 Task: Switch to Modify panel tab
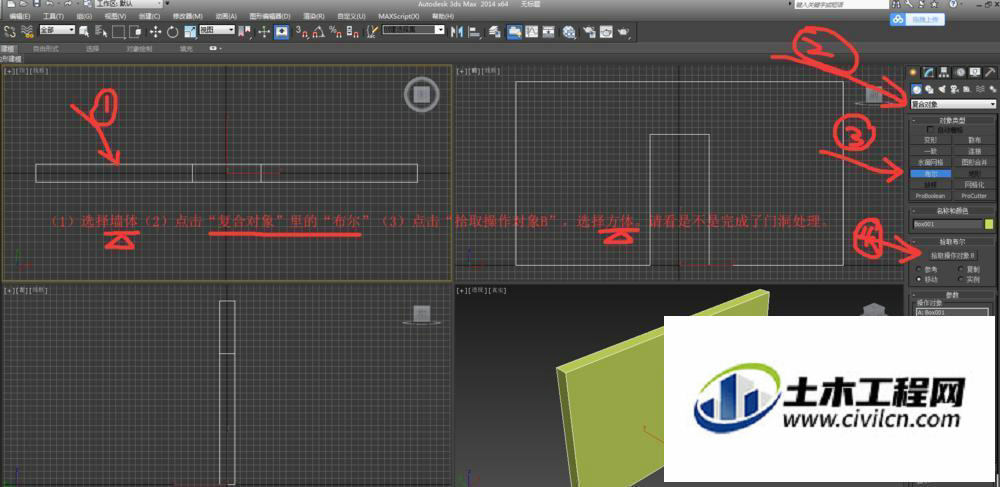928,73
